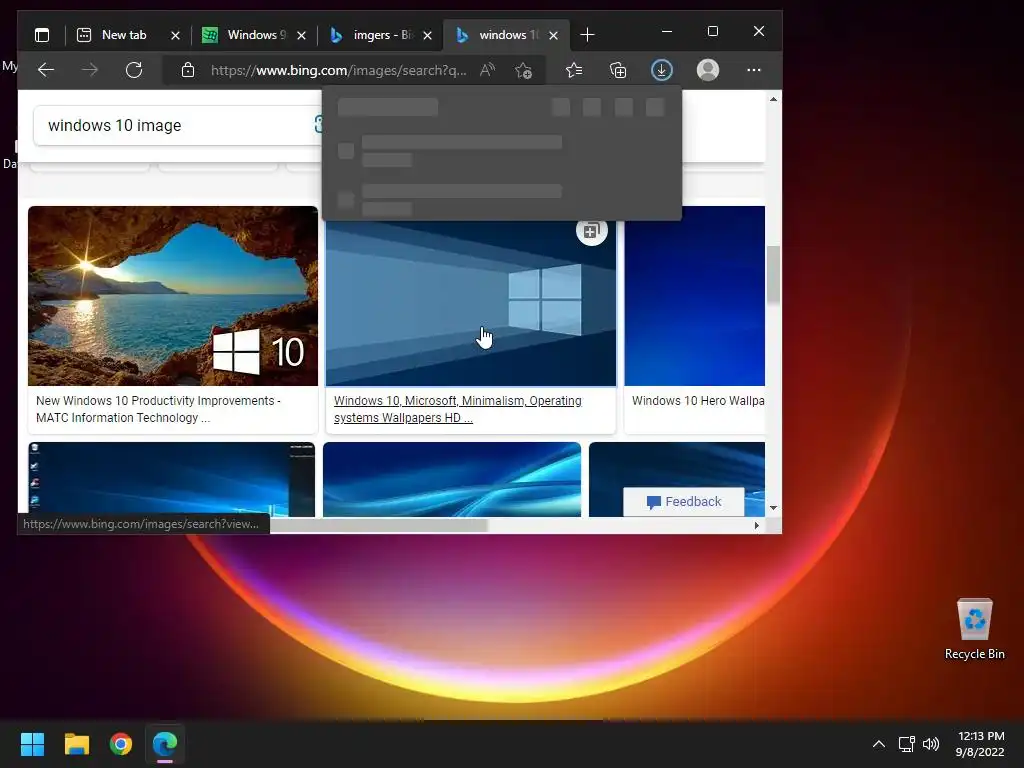Open the Windows 10 Hero Wallpaper thumbnail

click(x=694, y=296)
